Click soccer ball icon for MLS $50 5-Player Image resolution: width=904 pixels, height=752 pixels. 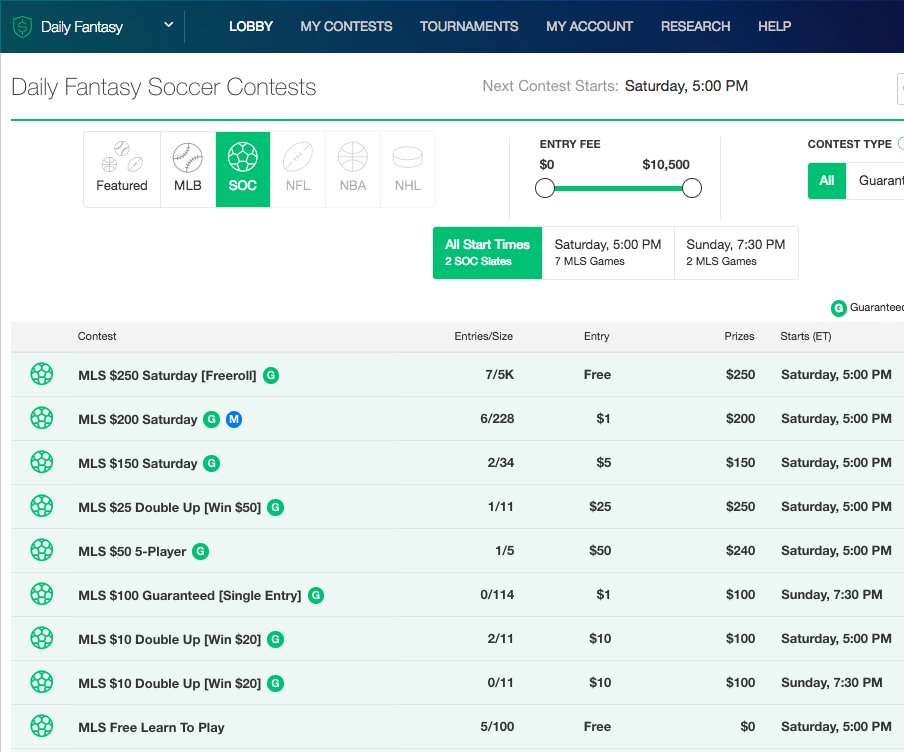click(42, 550)
